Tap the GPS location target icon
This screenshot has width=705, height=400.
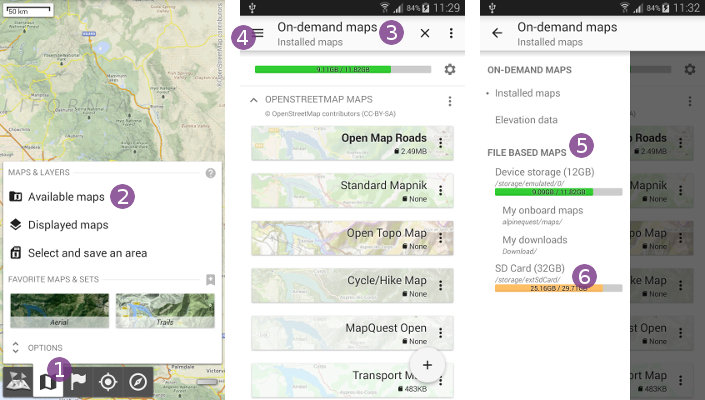click(x=108, y=382)
